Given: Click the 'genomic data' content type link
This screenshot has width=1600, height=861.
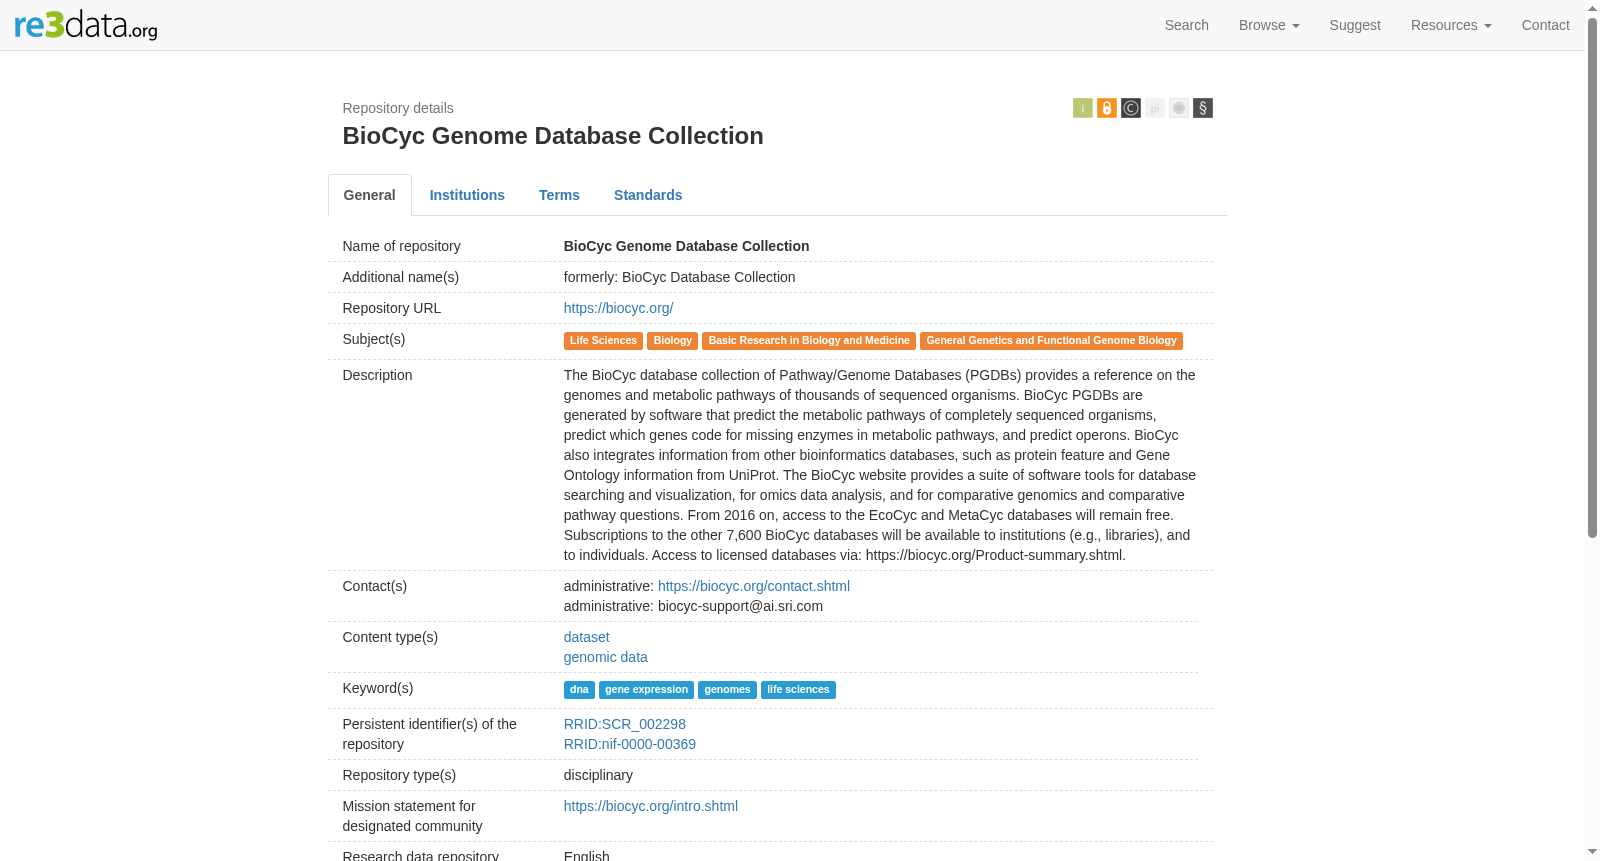Looking at the screenshot, I should tap(605, 657).
